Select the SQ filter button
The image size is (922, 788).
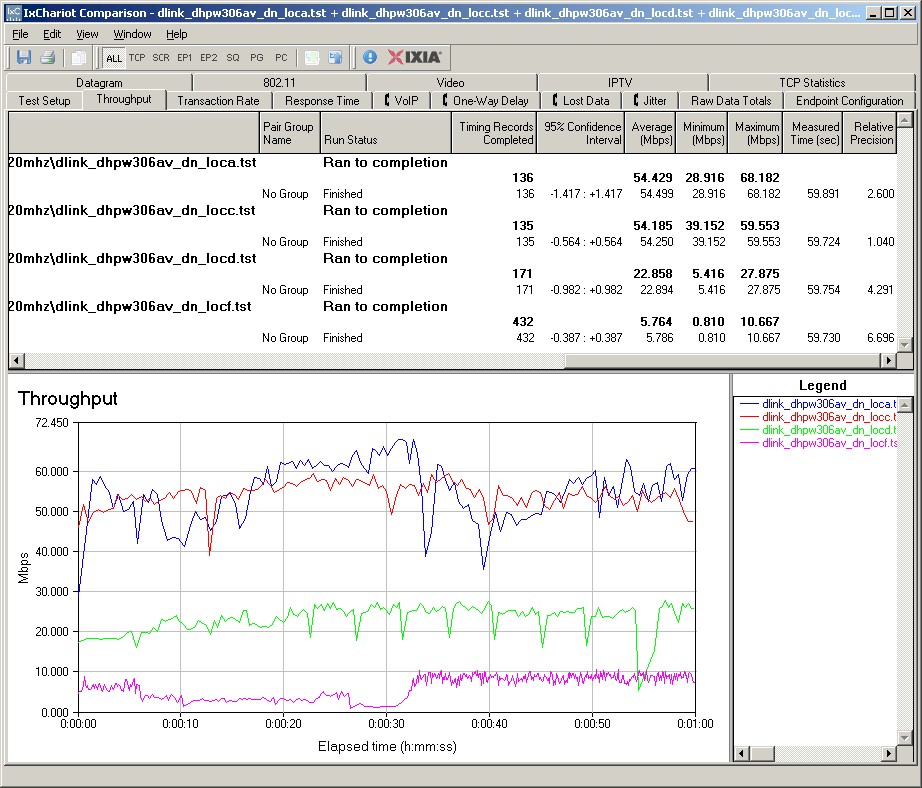(x=233, y=58)
